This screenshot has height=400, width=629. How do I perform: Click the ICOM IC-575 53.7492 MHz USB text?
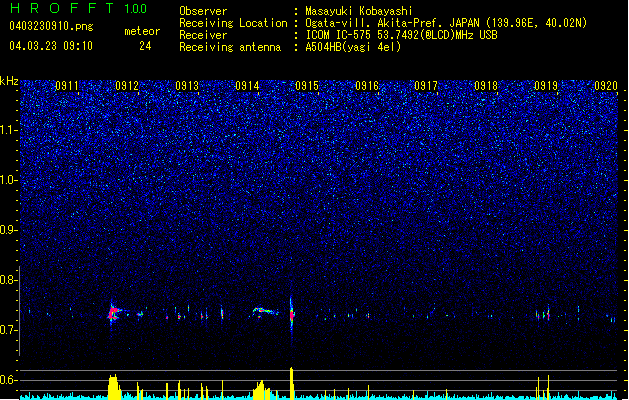(401, 35)
